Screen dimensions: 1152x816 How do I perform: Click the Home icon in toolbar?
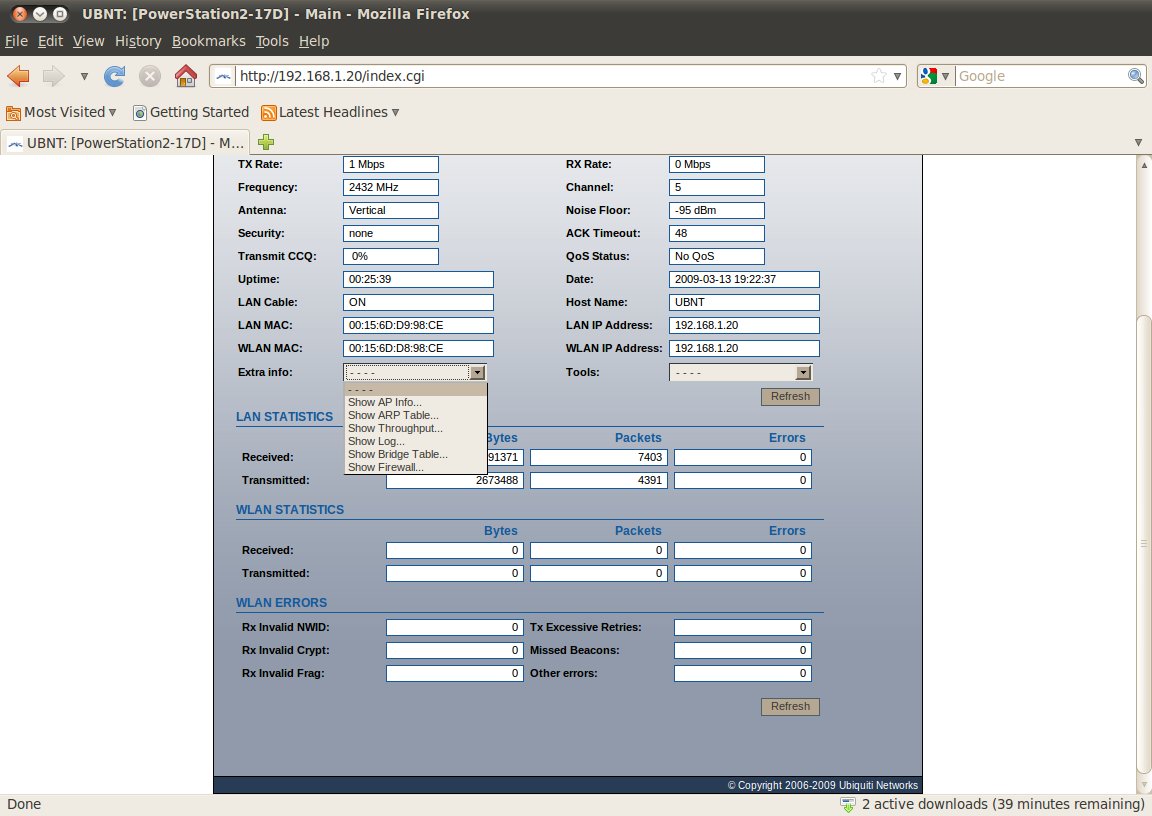point(185,76)
